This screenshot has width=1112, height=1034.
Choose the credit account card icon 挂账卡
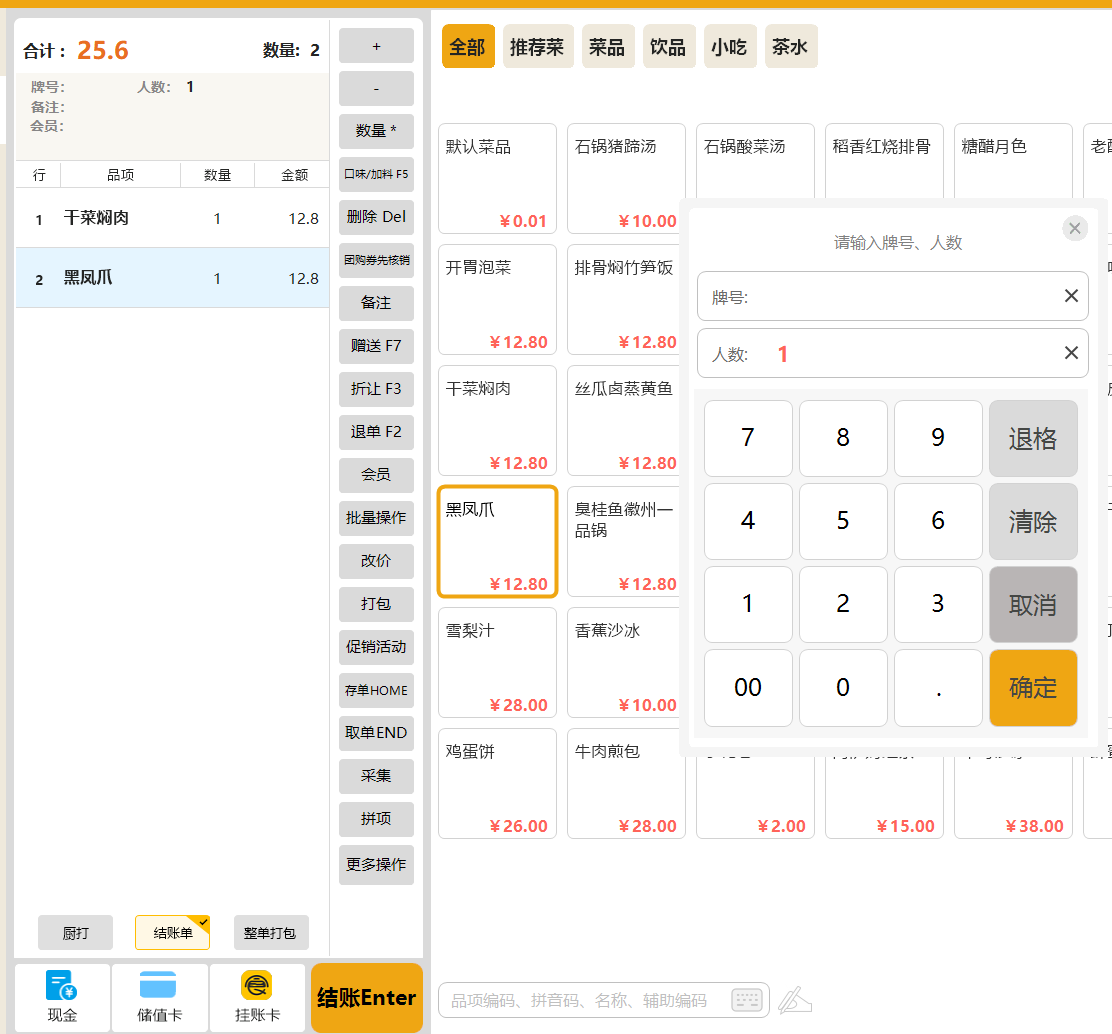coord(257,996)
